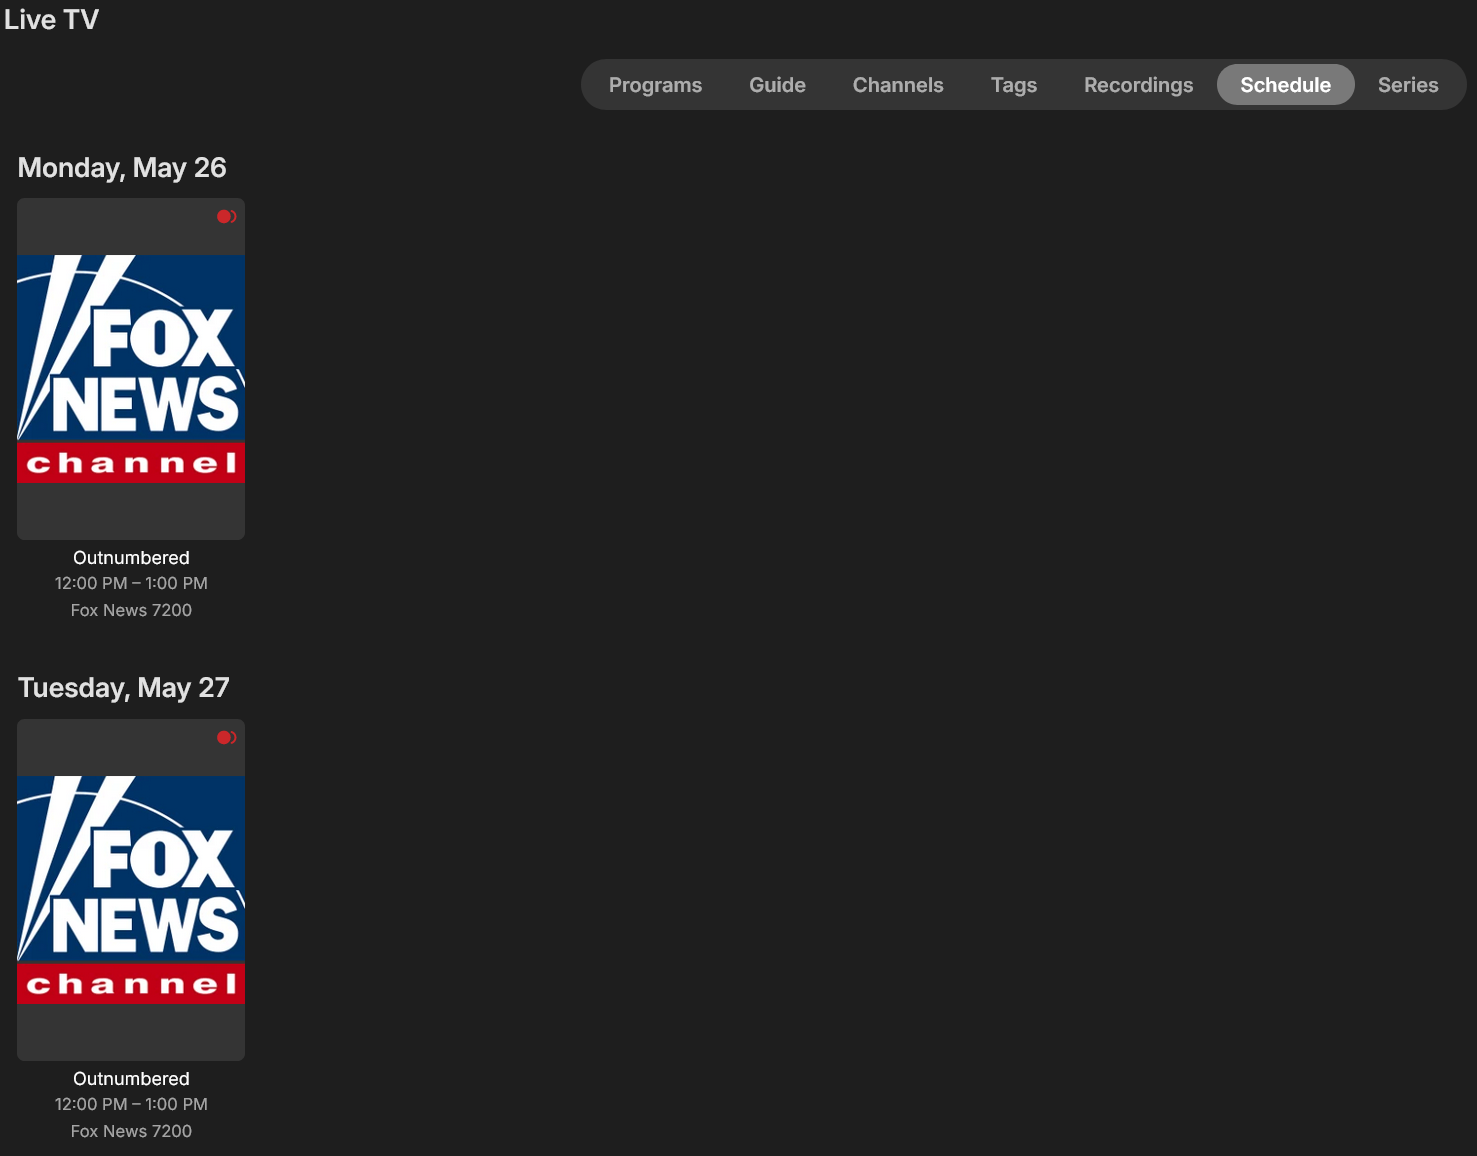The width and height of the screenshot is (1477, 1156).
Task: Switch to the Series tab
Action: click(1408, 85)
